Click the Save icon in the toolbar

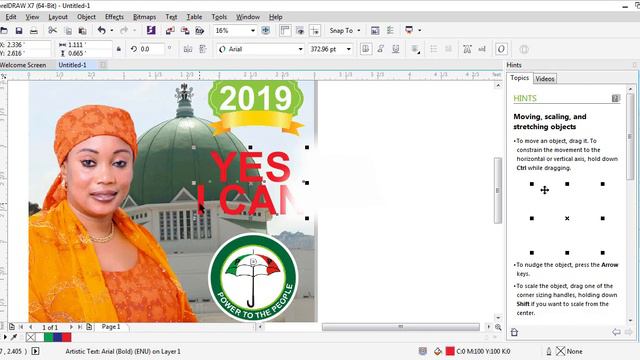click(x=19, y=31)
